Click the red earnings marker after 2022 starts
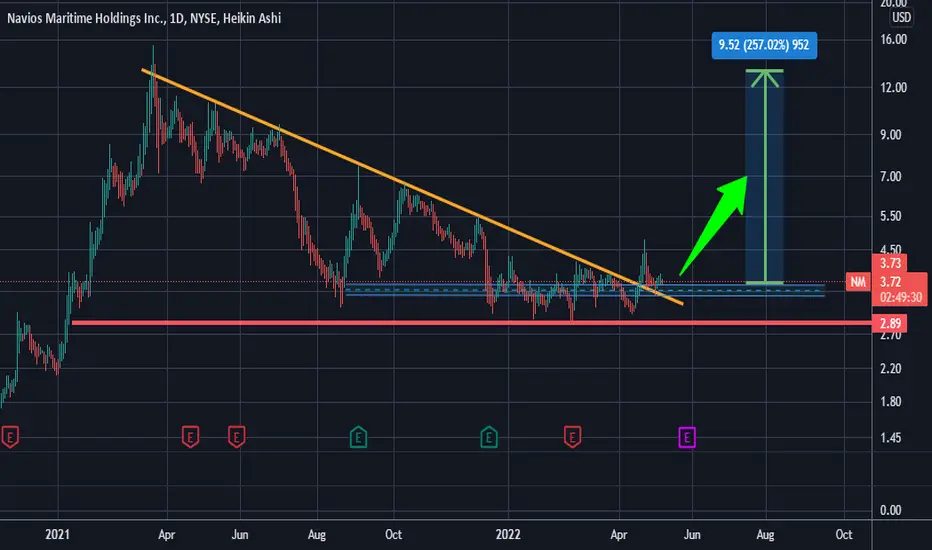 pos(572,437)
